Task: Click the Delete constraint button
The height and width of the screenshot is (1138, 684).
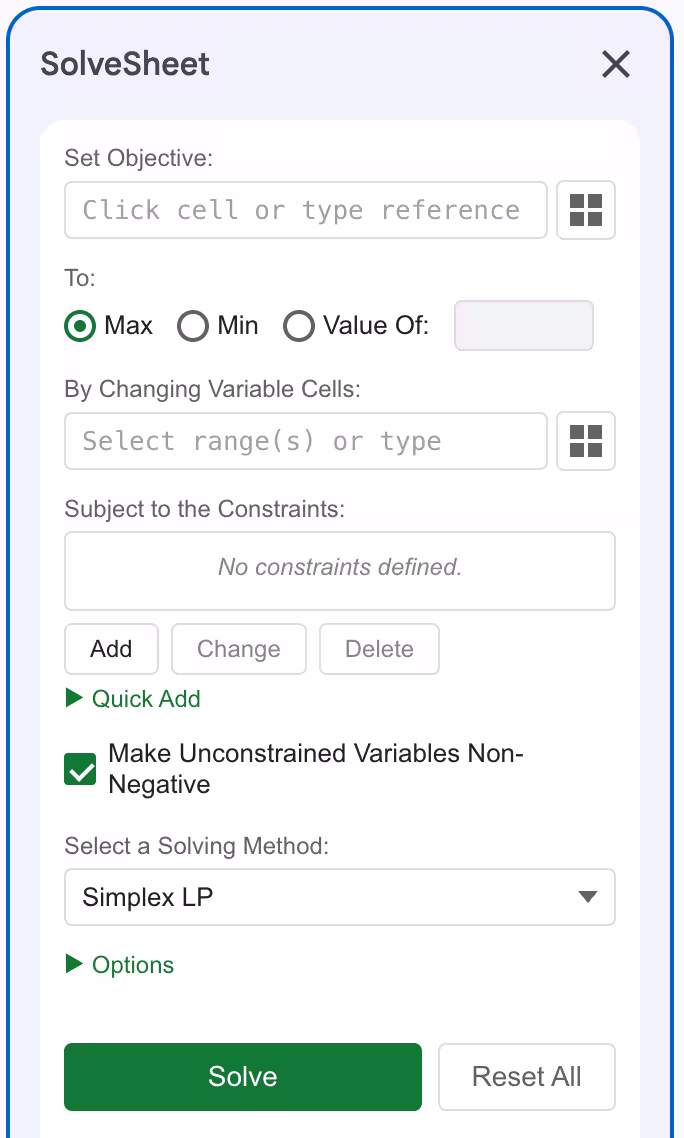Action: coord(379,649)
